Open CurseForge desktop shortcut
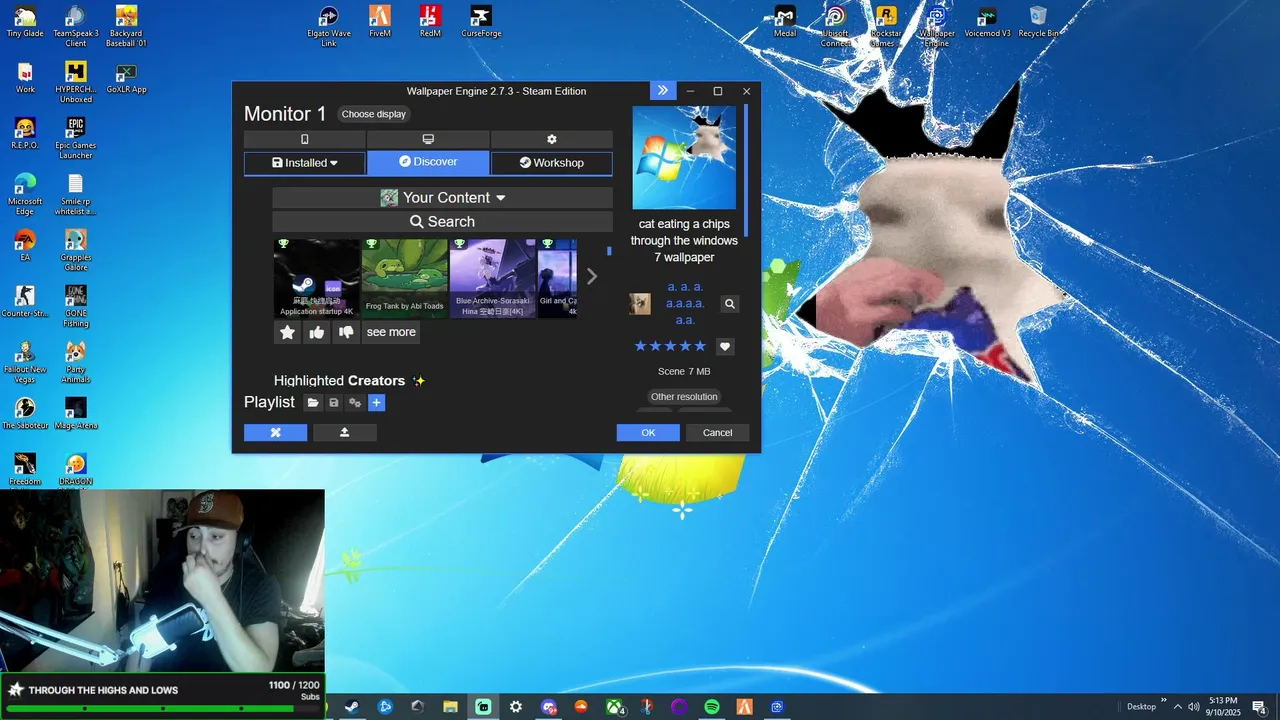The image size is (1280, 720). (481, 22)
